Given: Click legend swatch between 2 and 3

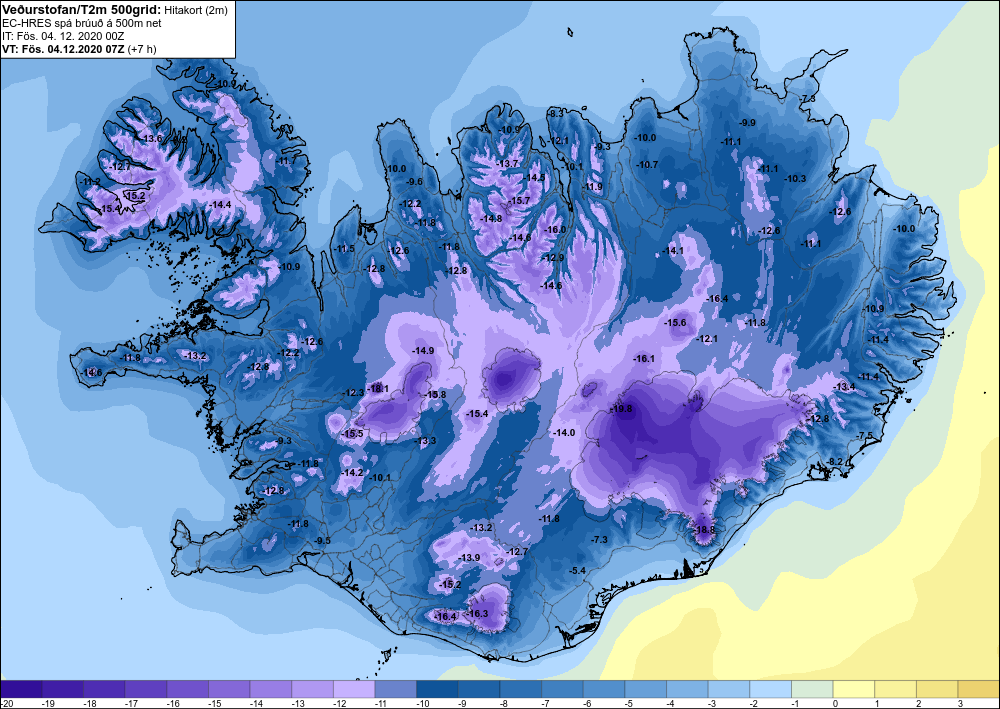Looking at the screenshot, I should (x=937, y=689).
